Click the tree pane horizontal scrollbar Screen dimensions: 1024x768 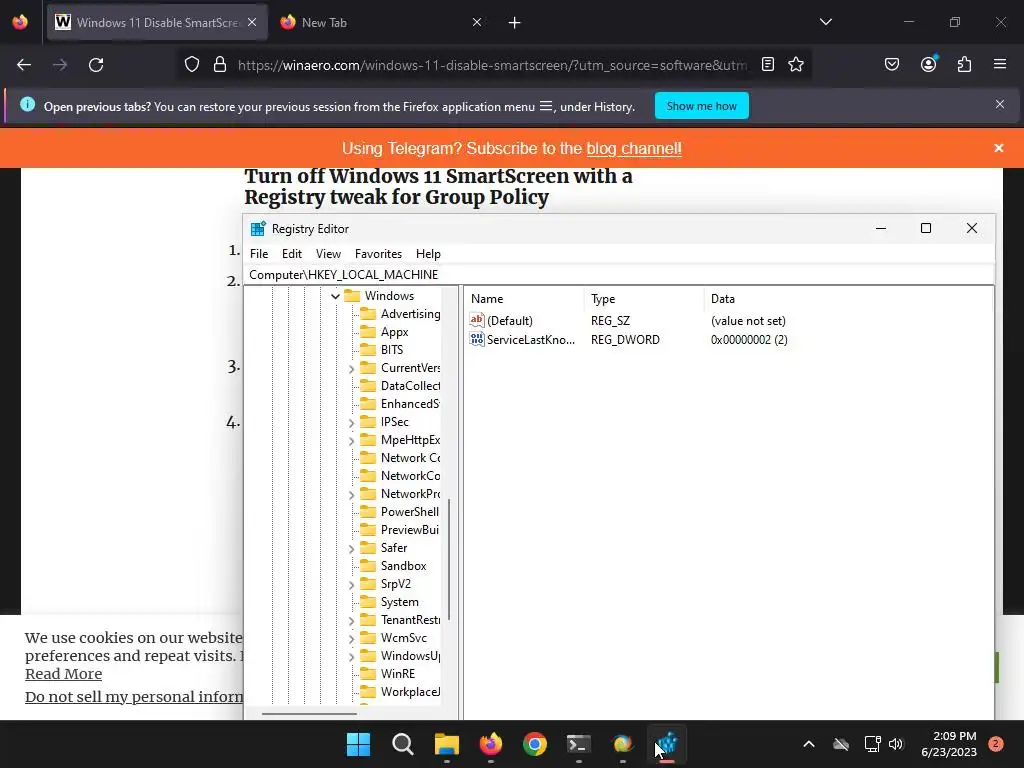pos(310,713)
